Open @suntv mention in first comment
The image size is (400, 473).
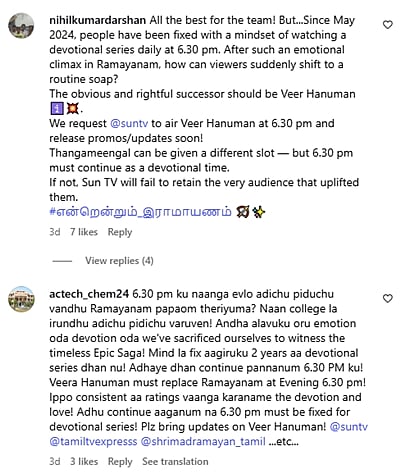pos(129,123)
